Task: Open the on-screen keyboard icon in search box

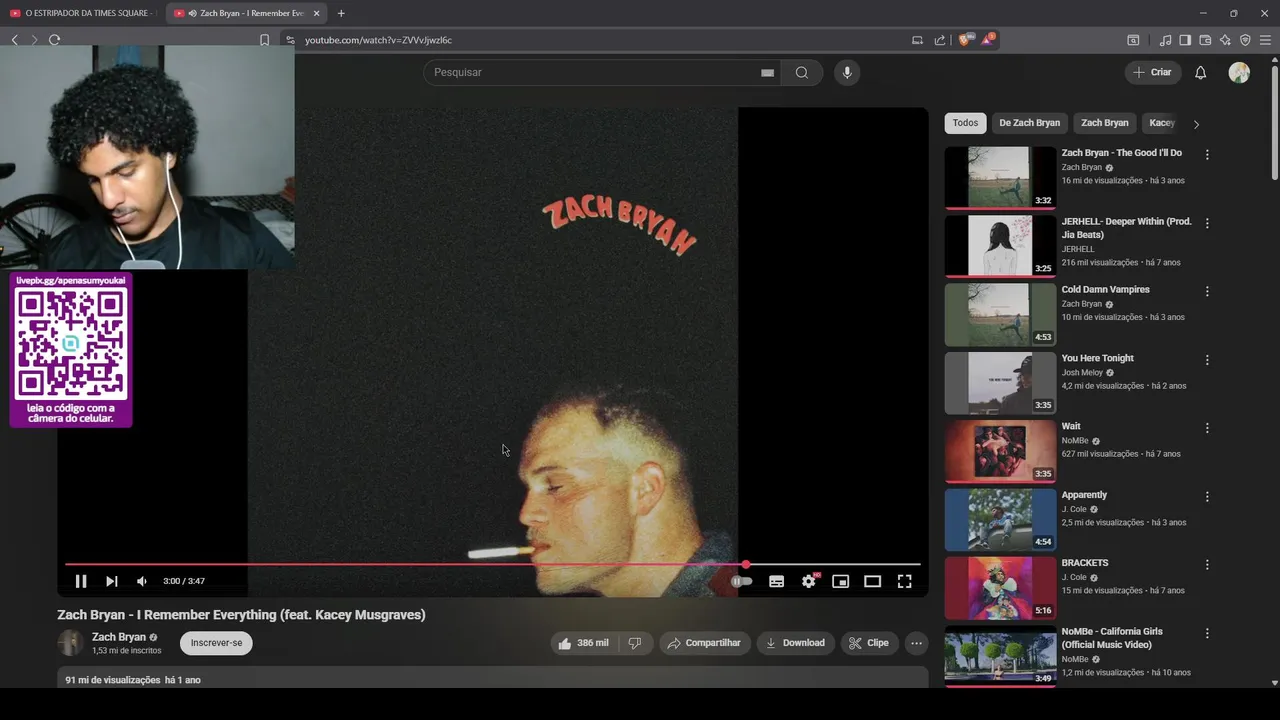Action: (767, 72)
